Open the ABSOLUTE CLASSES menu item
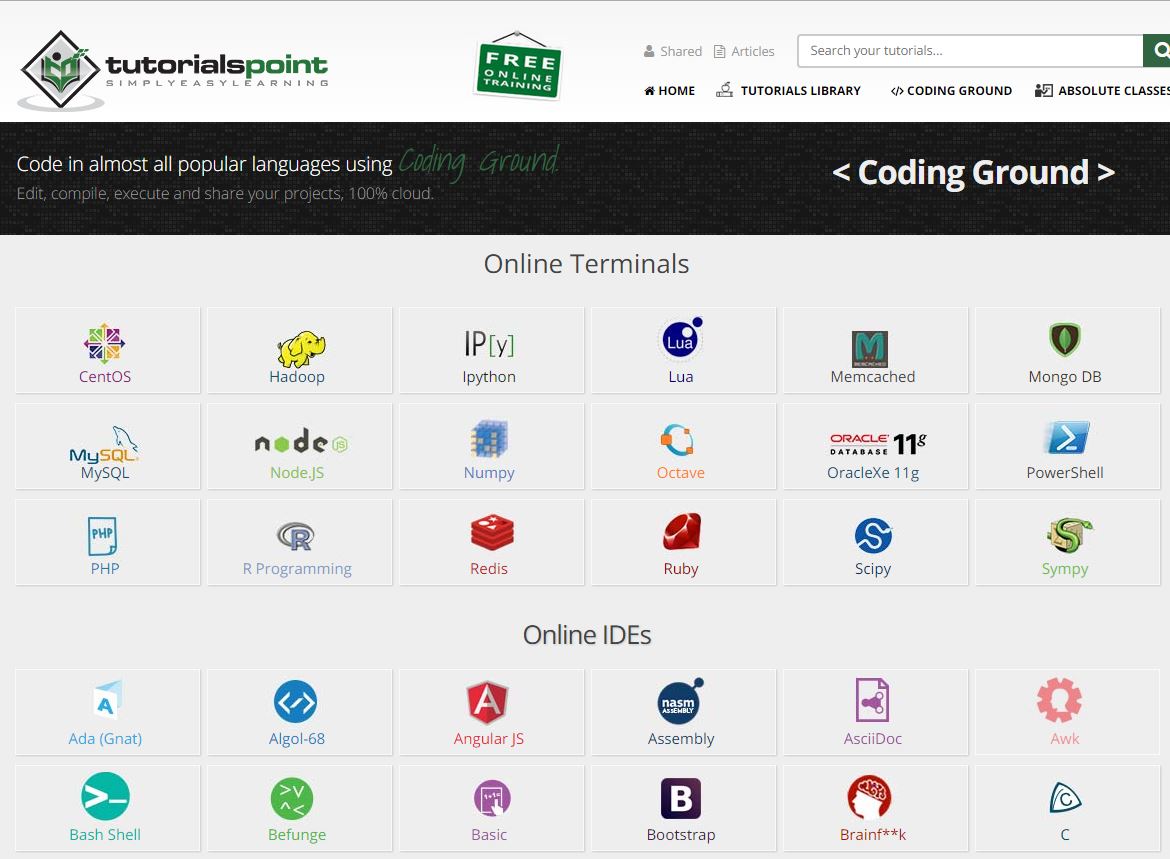Screen dimensions: 1170x859 pos(1102,90)
